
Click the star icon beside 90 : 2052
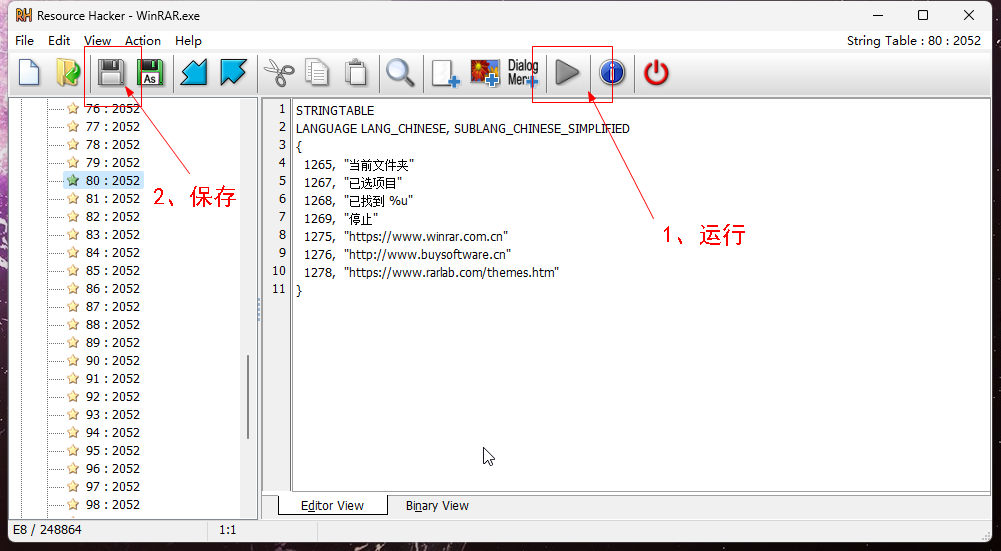click(73, 361)
